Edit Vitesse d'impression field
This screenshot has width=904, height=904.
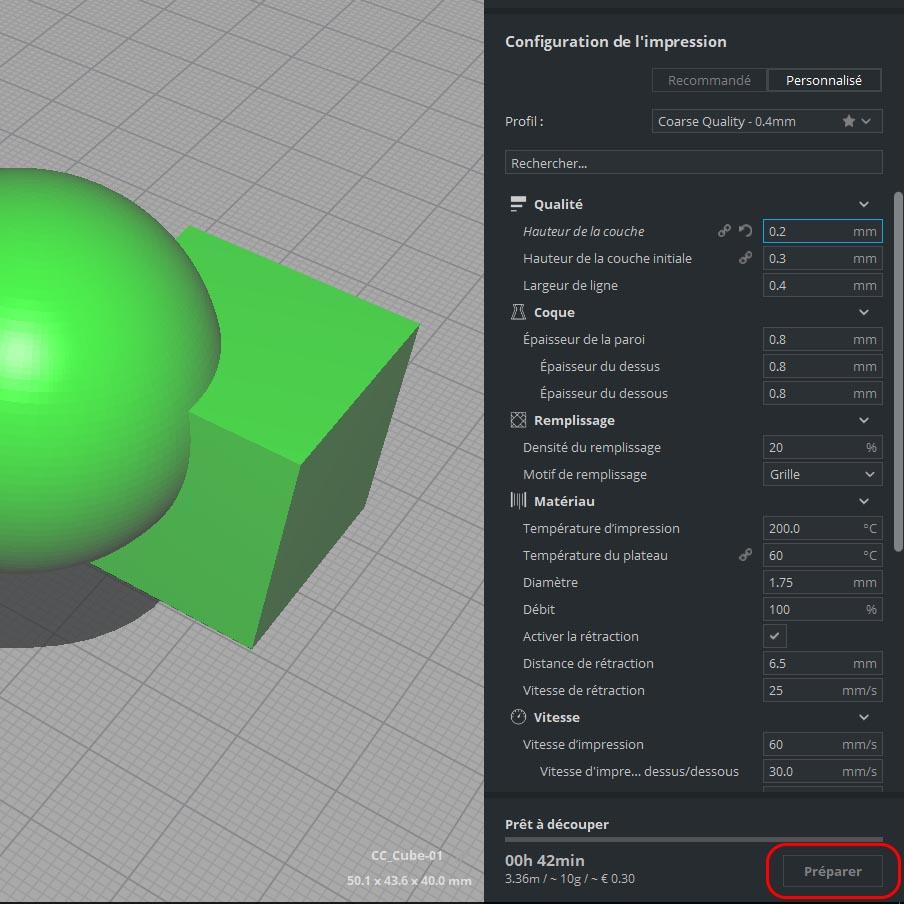pos(822,744)
